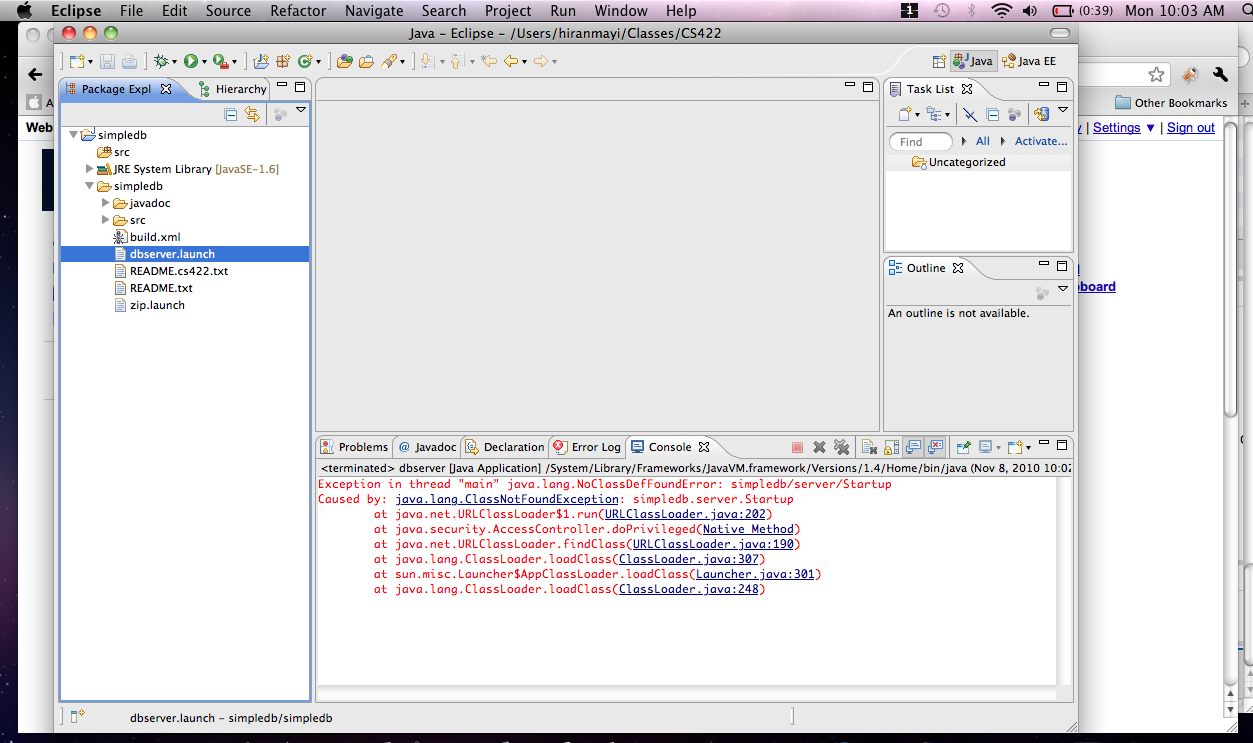Toggle Link with Editor in Package Explorer
This screenshot has width=1253, height=743.
point(252,115)
